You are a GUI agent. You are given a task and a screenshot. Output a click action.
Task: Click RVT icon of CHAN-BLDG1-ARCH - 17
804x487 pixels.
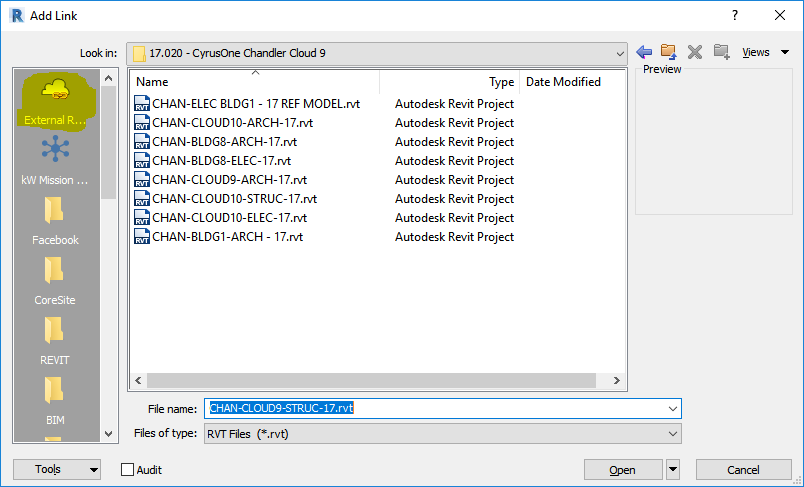coord(142,236)
